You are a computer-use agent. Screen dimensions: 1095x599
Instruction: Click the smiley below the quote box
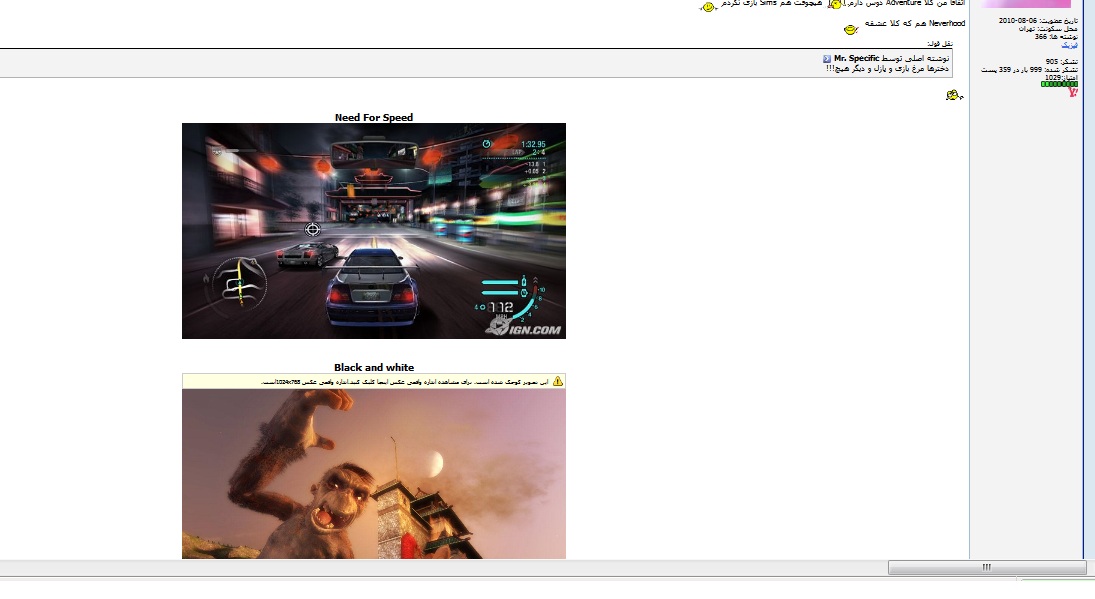953,96
